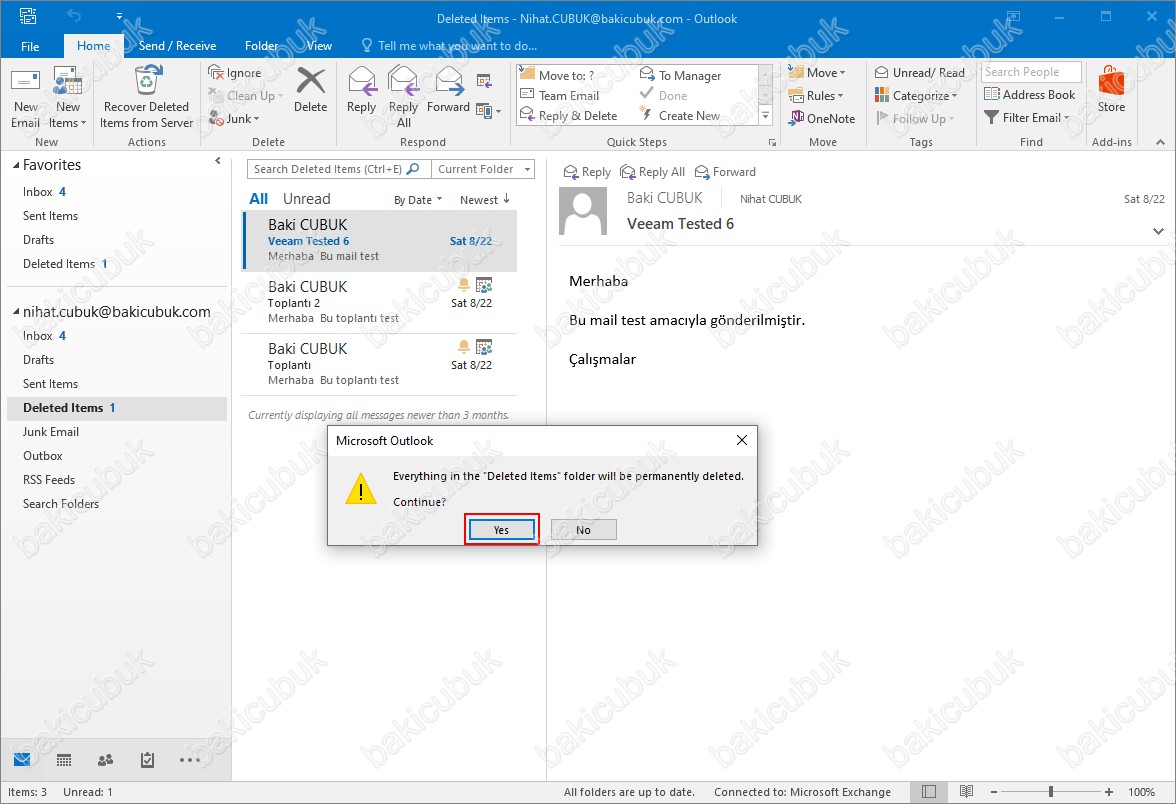1176x804 pixels.
Task: Collapse the folder pane with the arrow
Action: 218,160
